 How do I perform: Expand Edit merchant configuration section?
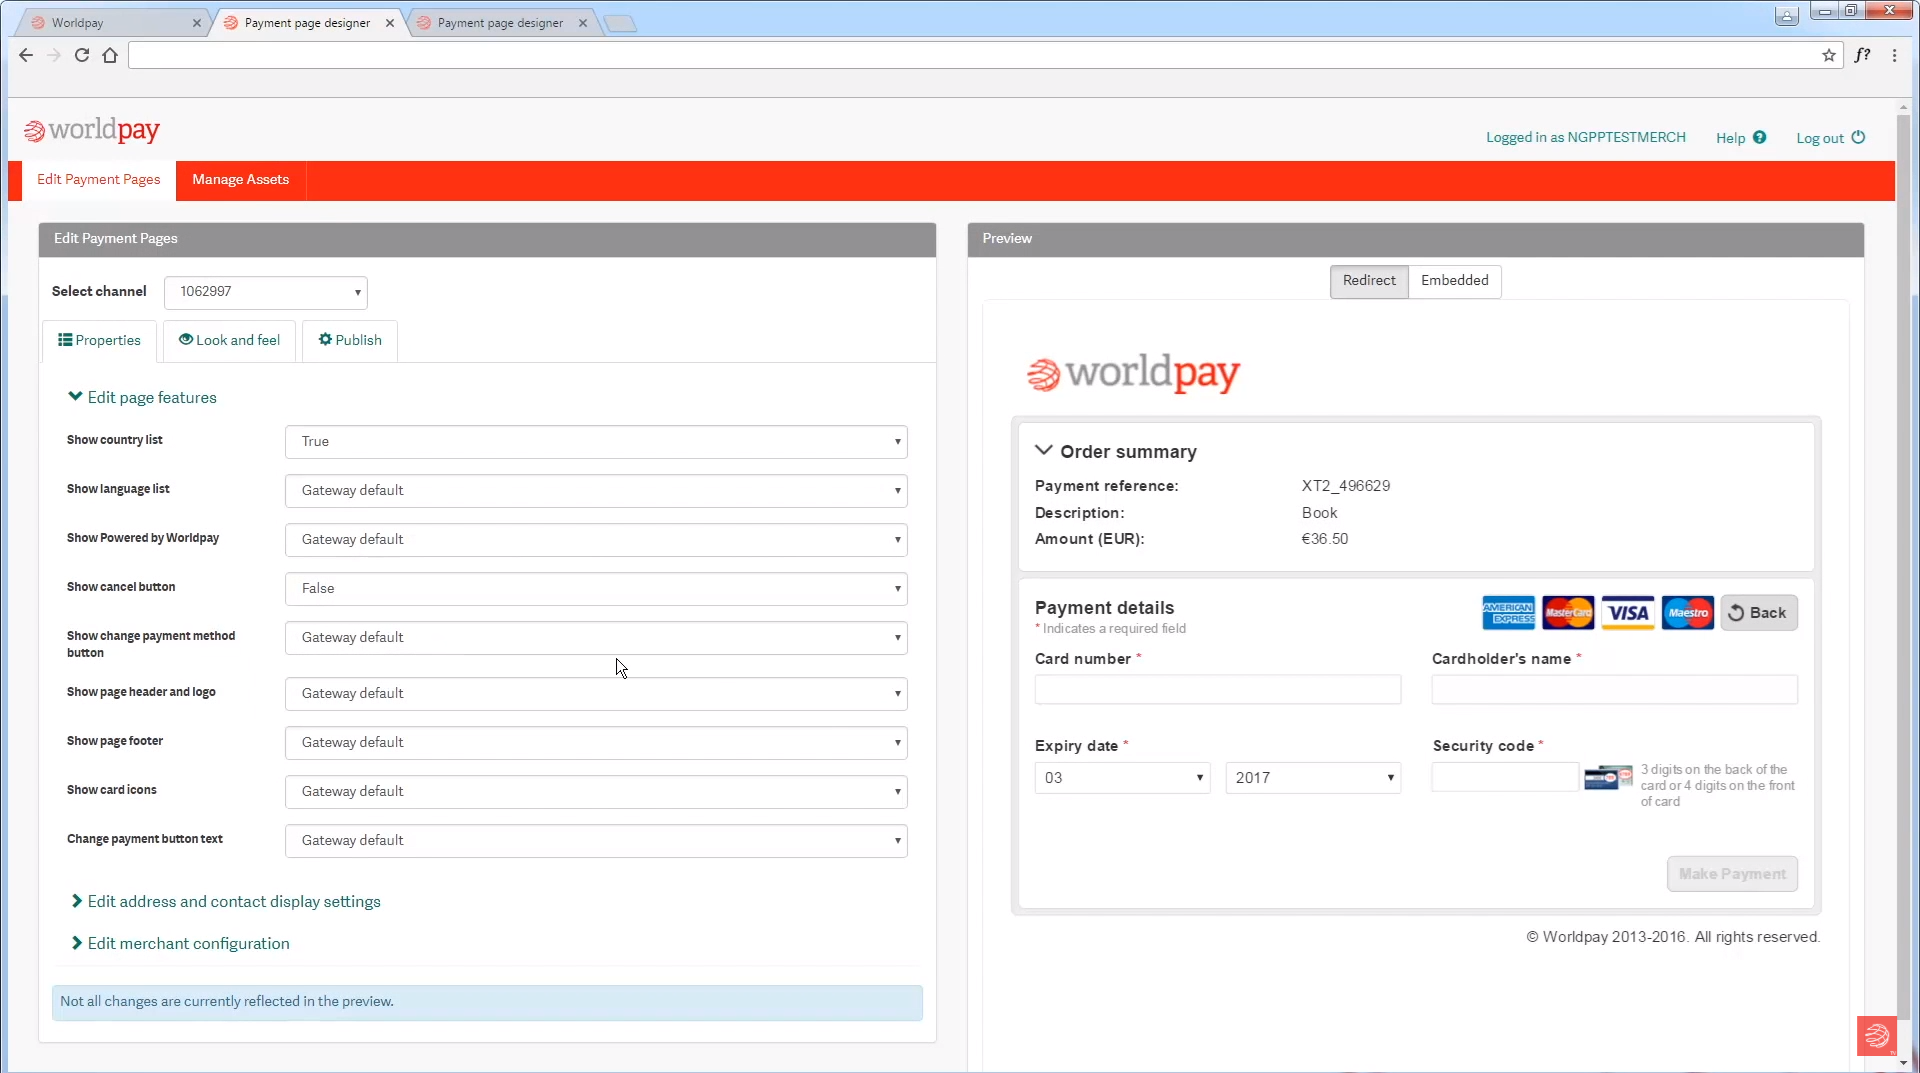coord(180,944)
